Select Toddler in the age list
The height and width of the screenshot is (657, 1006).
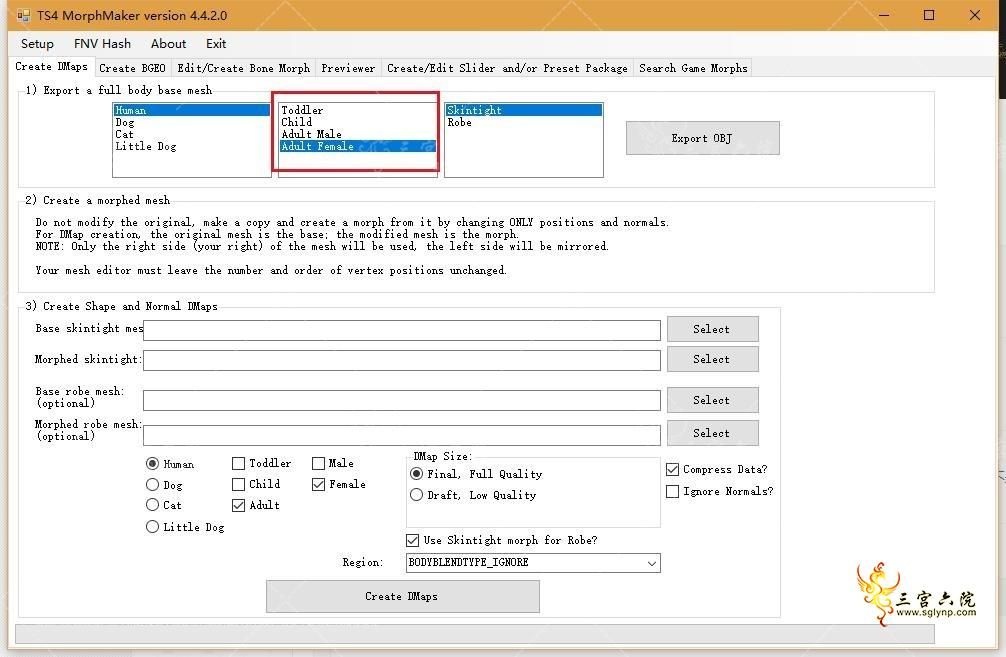[x=357, y=110]
